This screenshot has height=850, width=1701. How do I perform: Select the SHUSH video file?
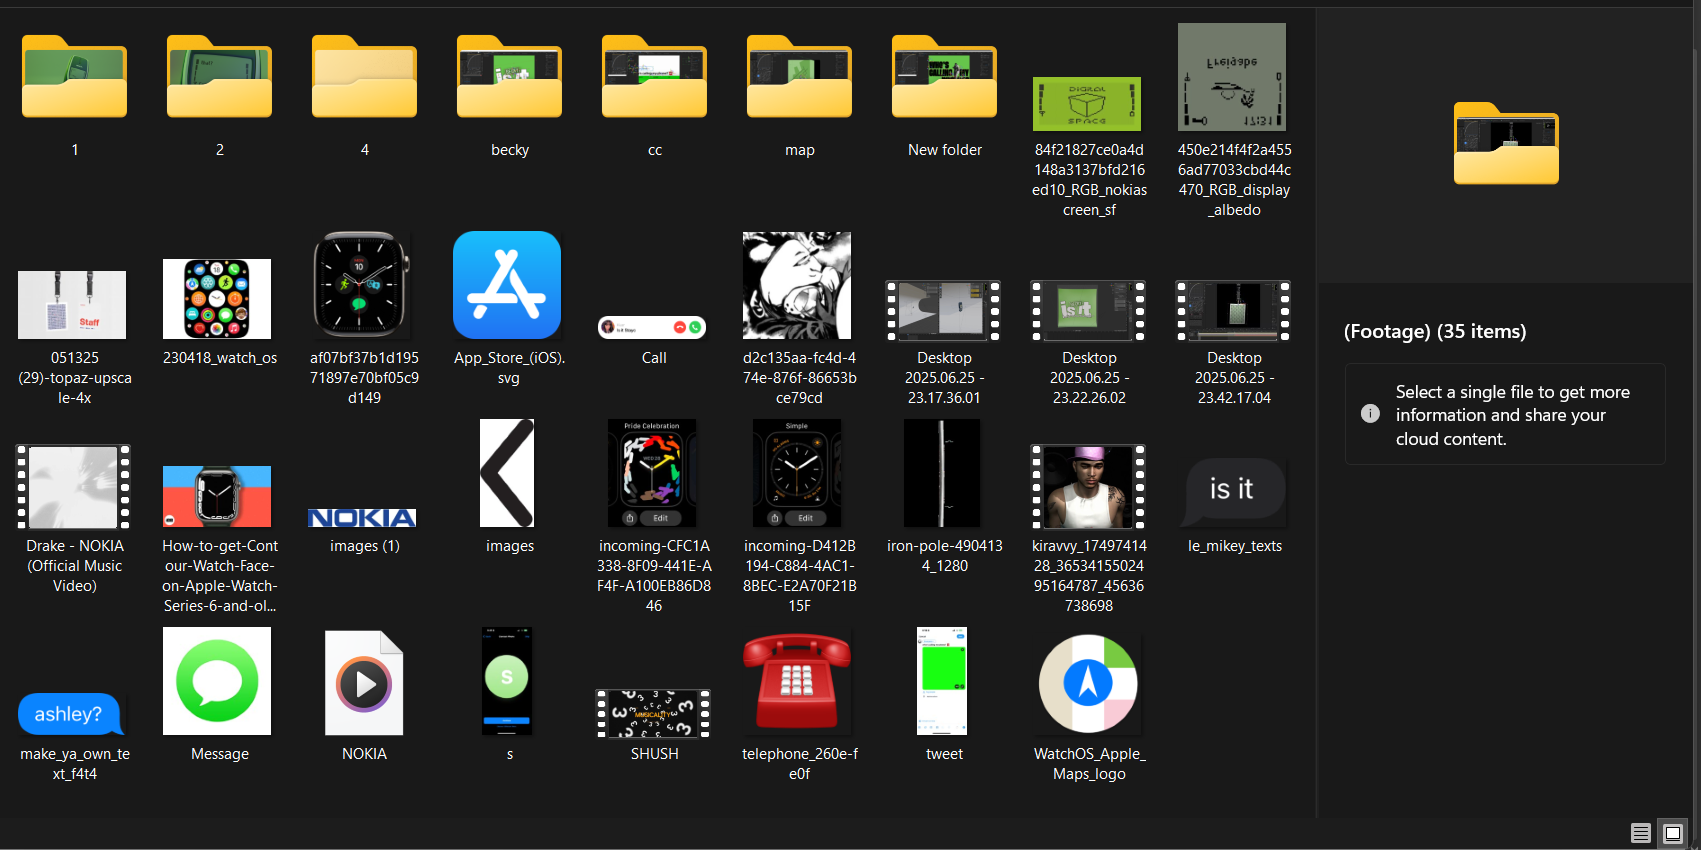[653, 714]
